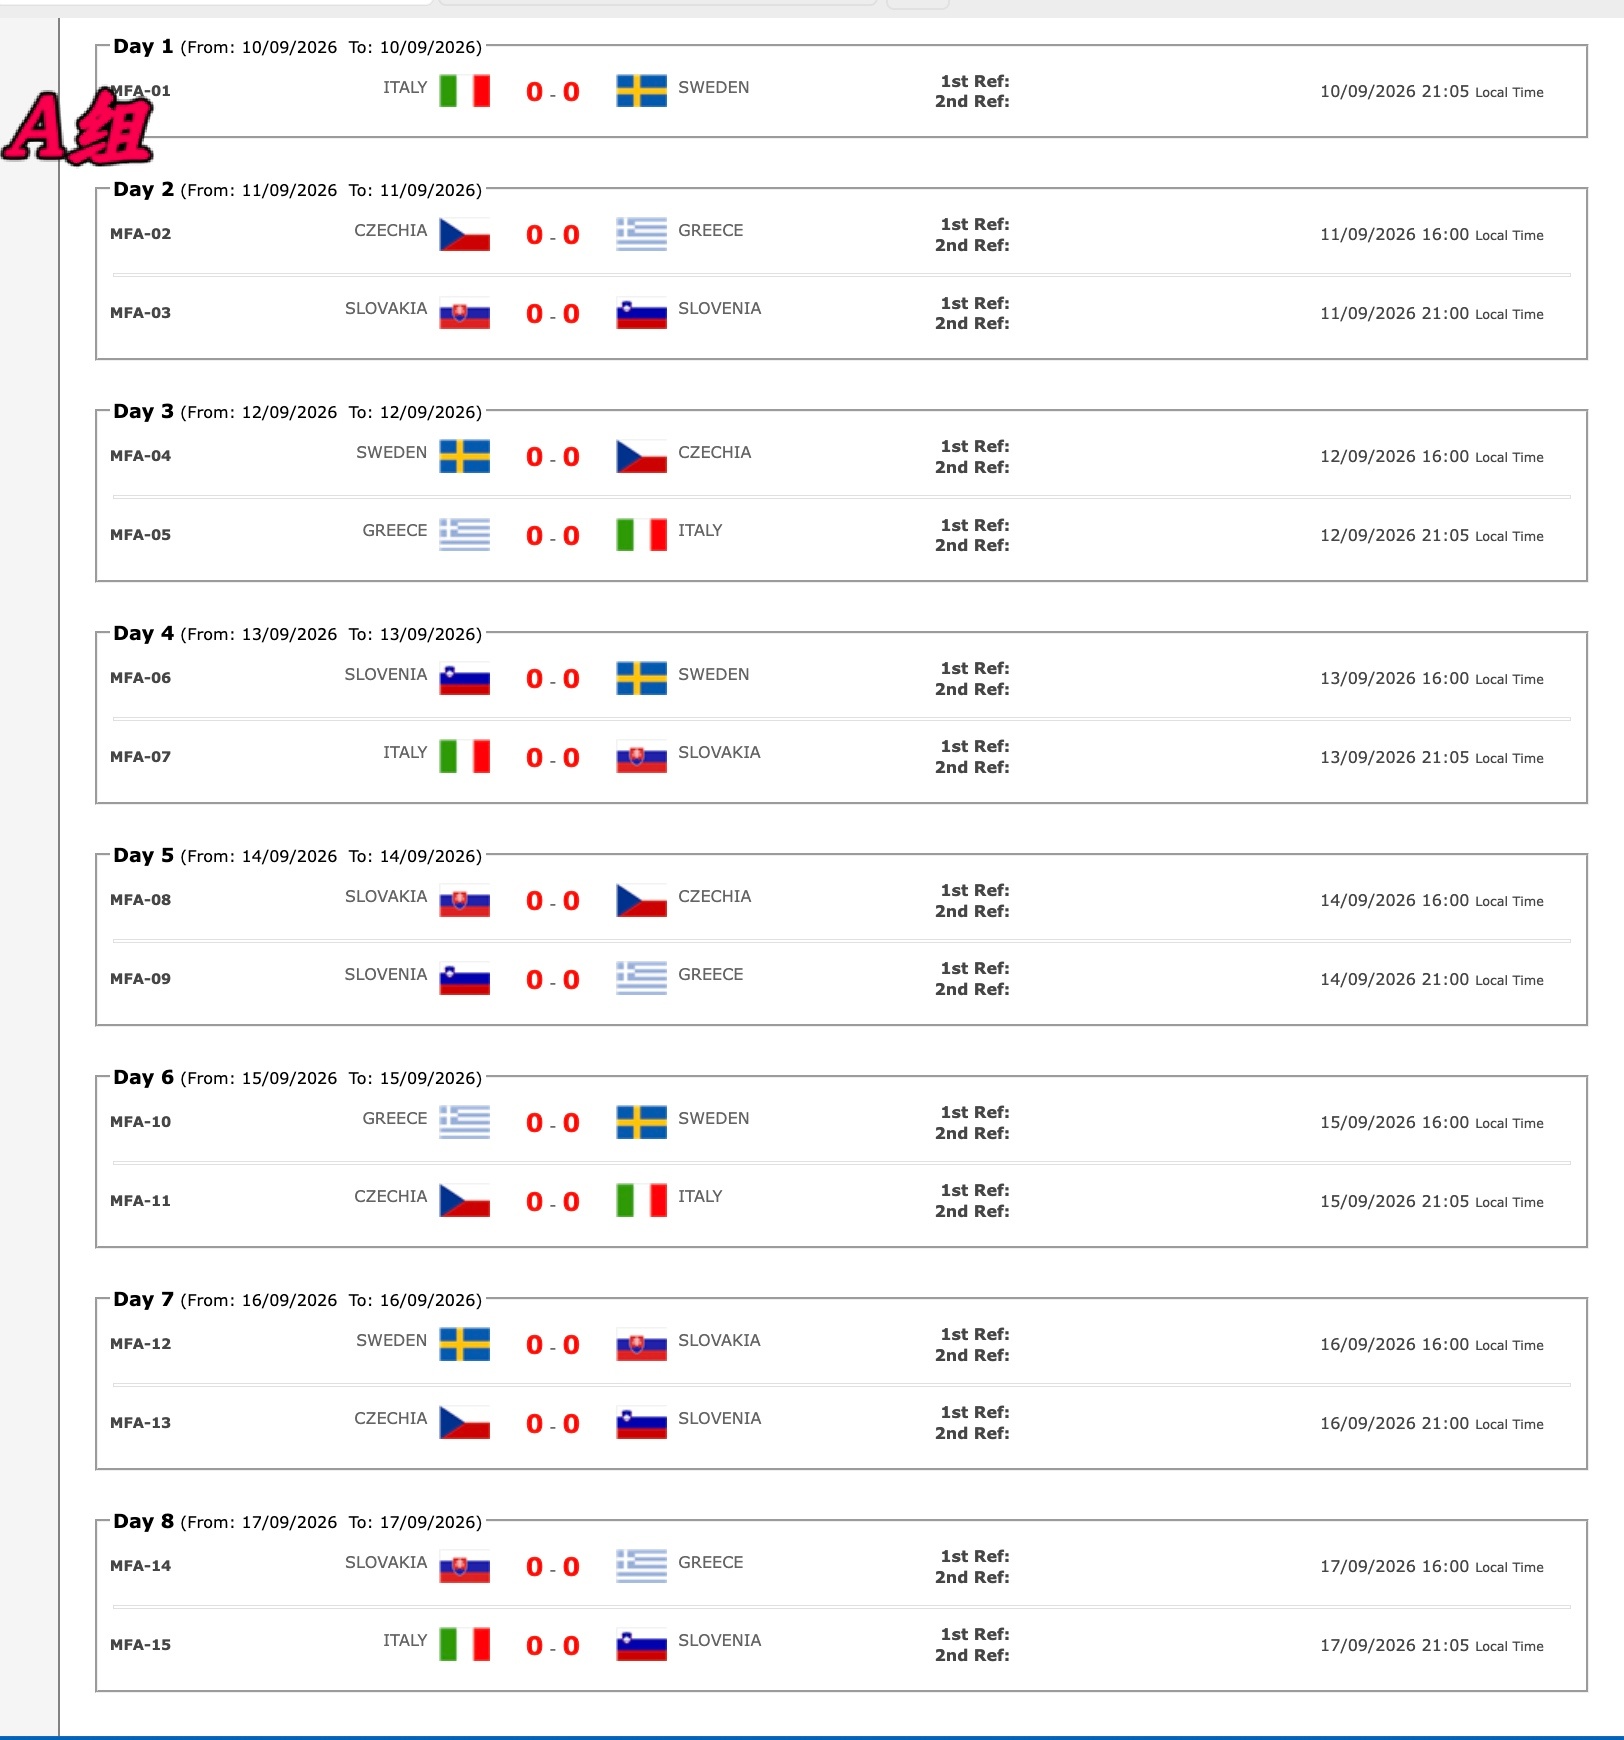This screenshot has height=1740, width=1624.
Task: Select match code MFA-08
Action: point(141,900)
